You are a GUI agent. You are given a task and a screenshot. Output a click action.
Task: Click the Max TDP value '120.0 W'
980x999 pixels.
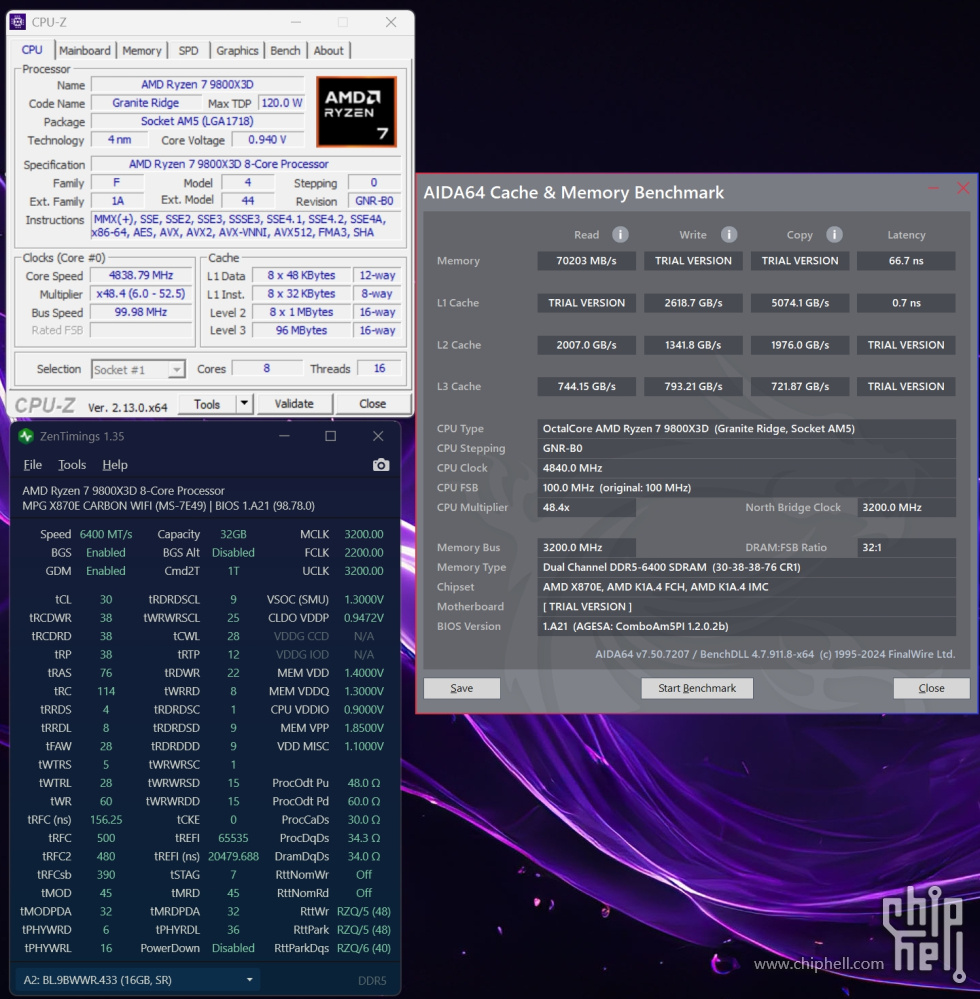click(x=281, y=103)
